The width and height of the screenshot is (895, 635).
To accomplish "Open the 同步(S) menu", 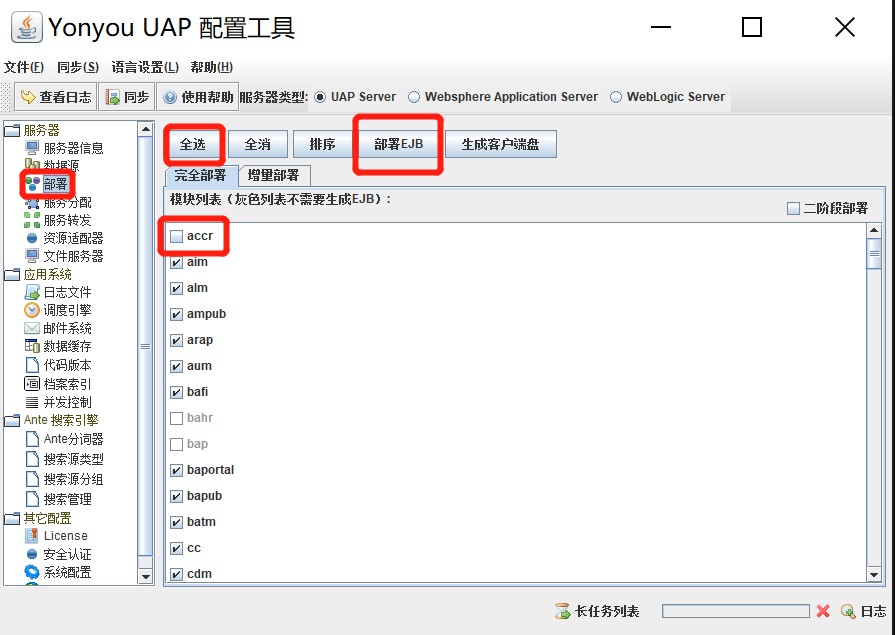I will [78, 67].
